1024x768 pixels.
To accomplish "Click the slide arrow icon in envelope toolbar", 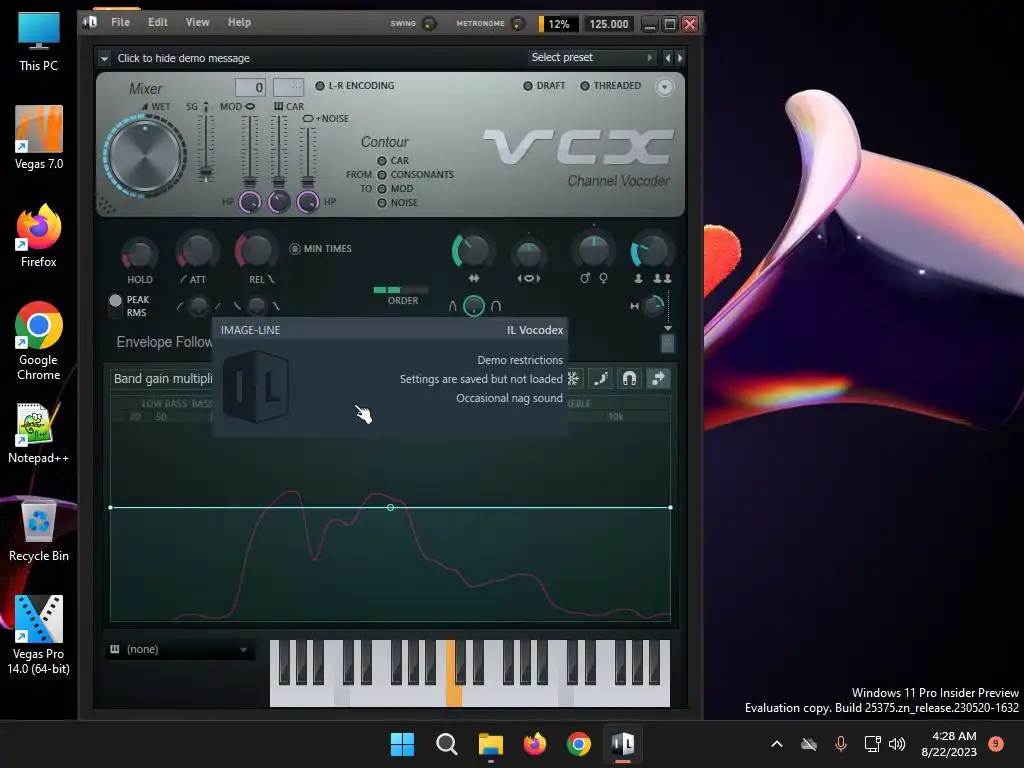I will pos(658,379).
